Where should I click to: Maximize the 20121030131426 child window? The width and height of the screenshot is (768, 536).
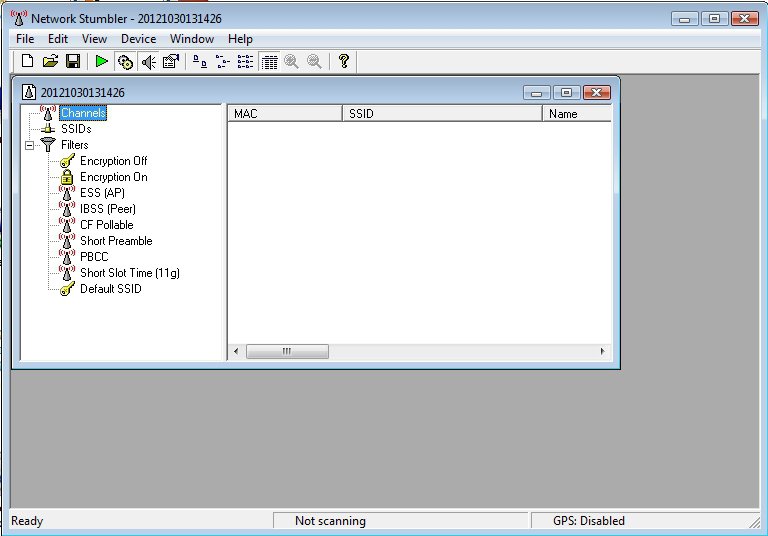(566, 93)
